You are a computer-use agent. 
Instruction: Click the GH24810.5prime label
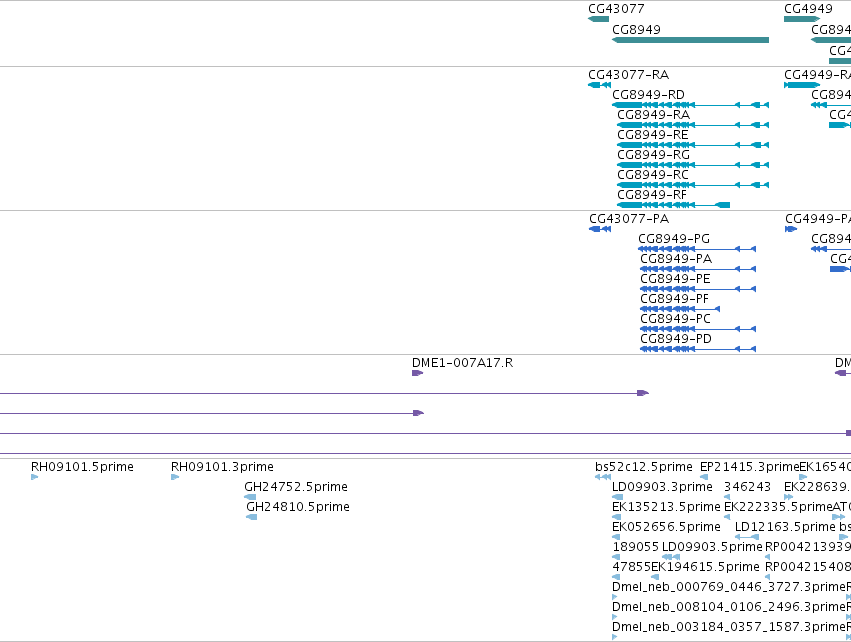coord(298,507)
